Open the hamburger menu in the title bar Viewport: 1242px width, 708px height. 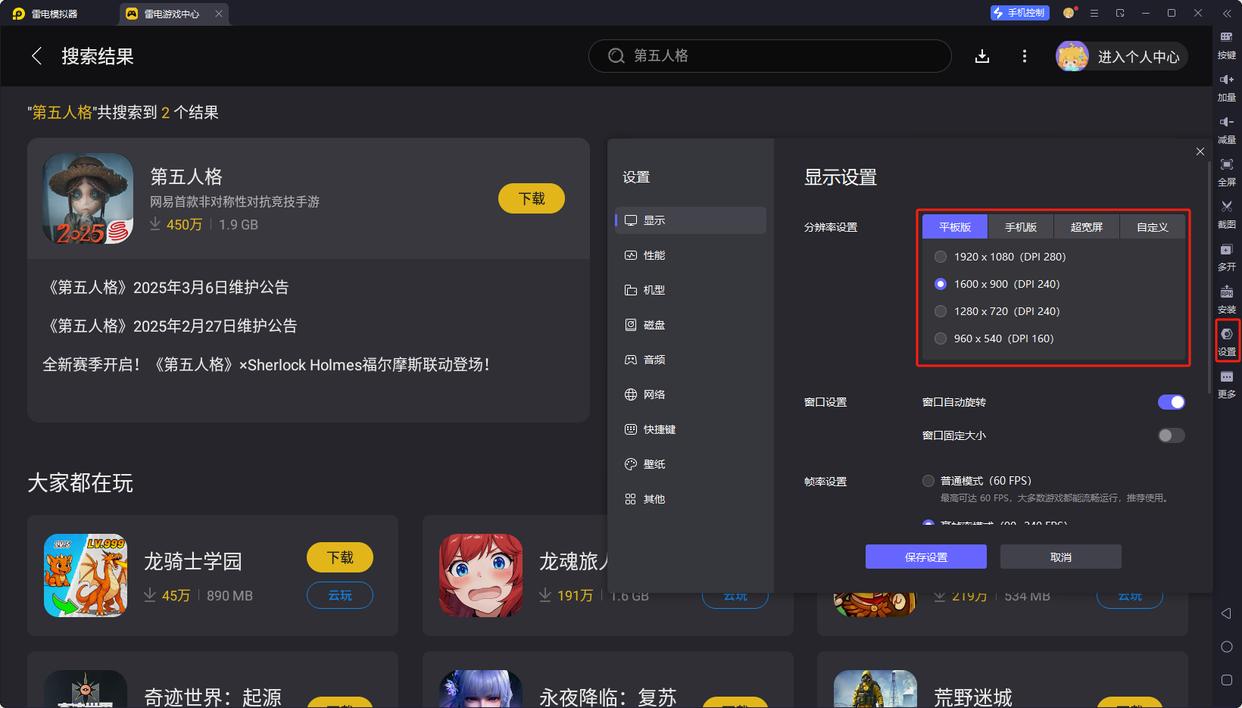pos(1094,13)
